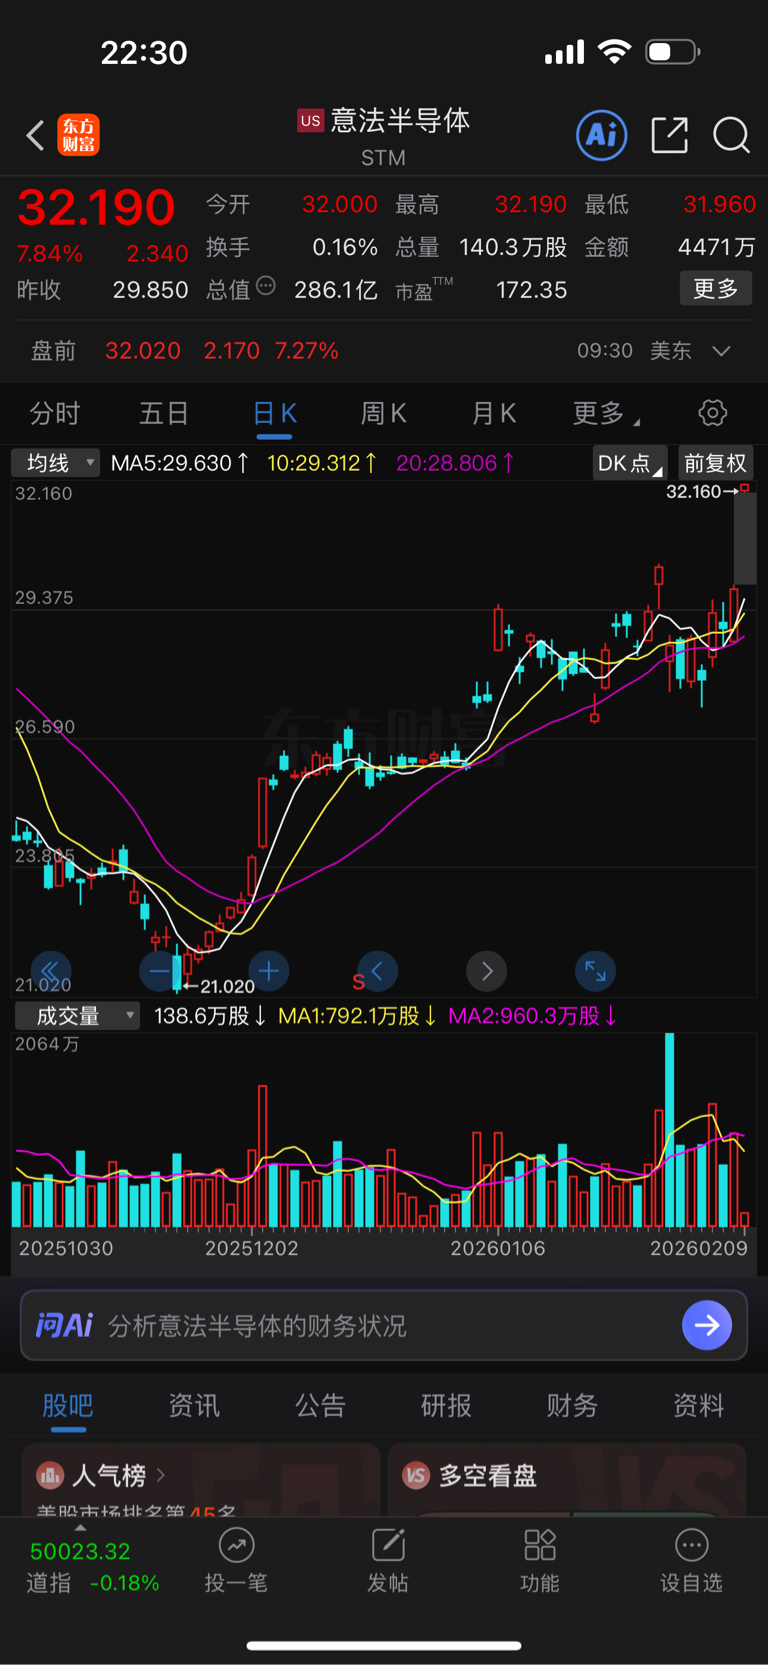Tap date label 20260106

pos(498,1248)
